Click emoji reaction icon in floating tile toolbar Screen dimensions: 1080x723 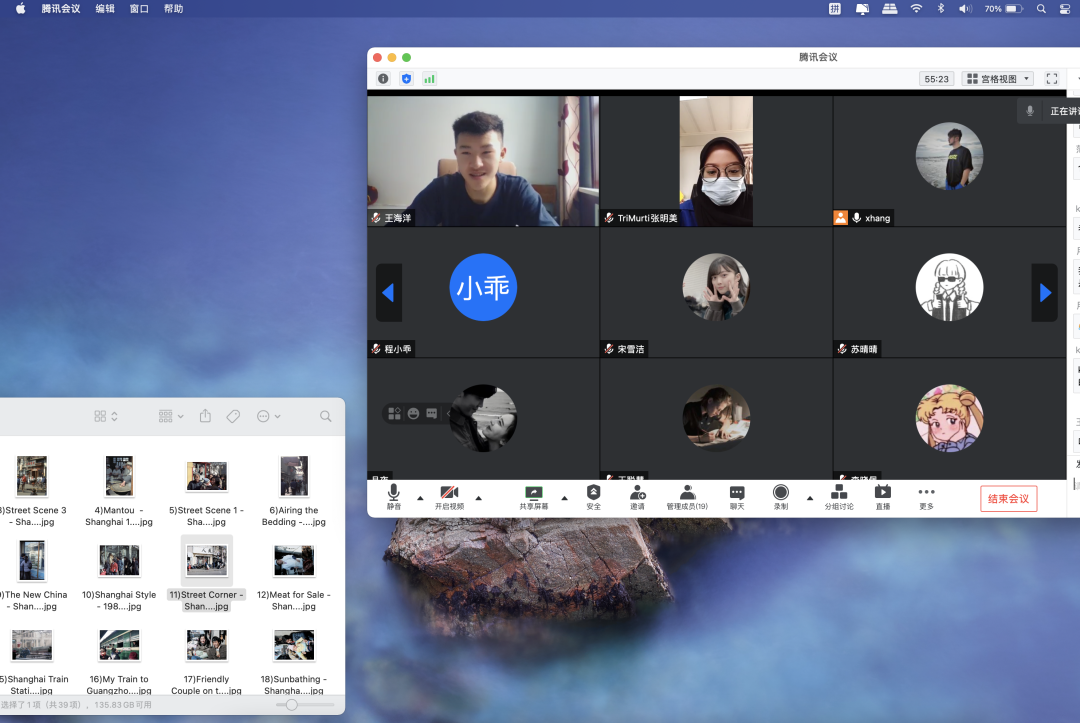(x=413, y=413)
